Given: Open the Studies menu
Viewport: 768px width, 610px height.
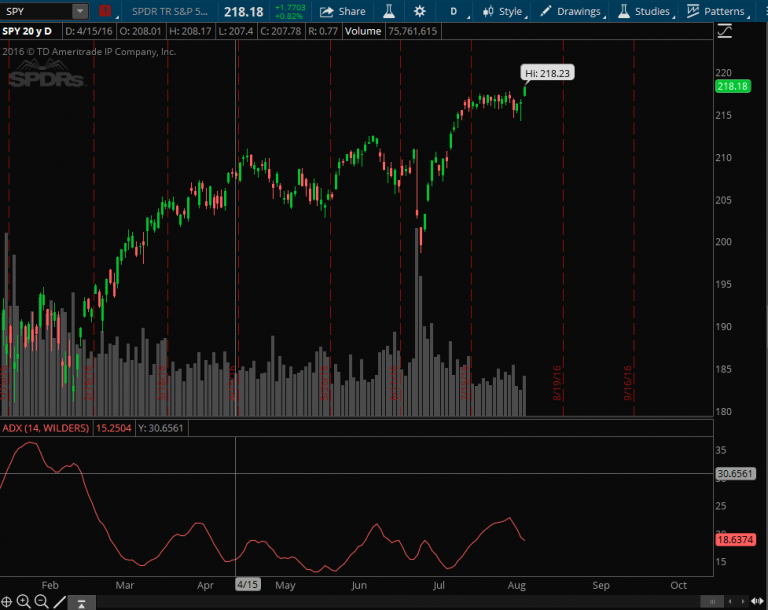Looking at the screenshot, I should coord(645,11).
